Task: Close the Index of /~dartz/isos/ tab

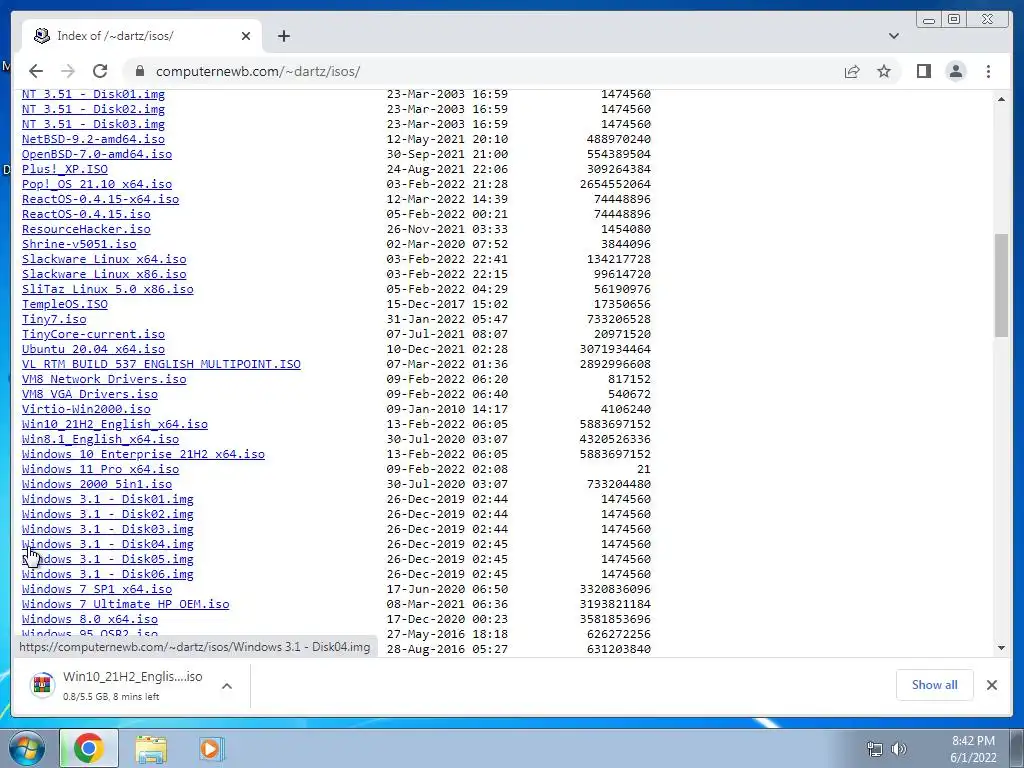Action: pos(246,36)
